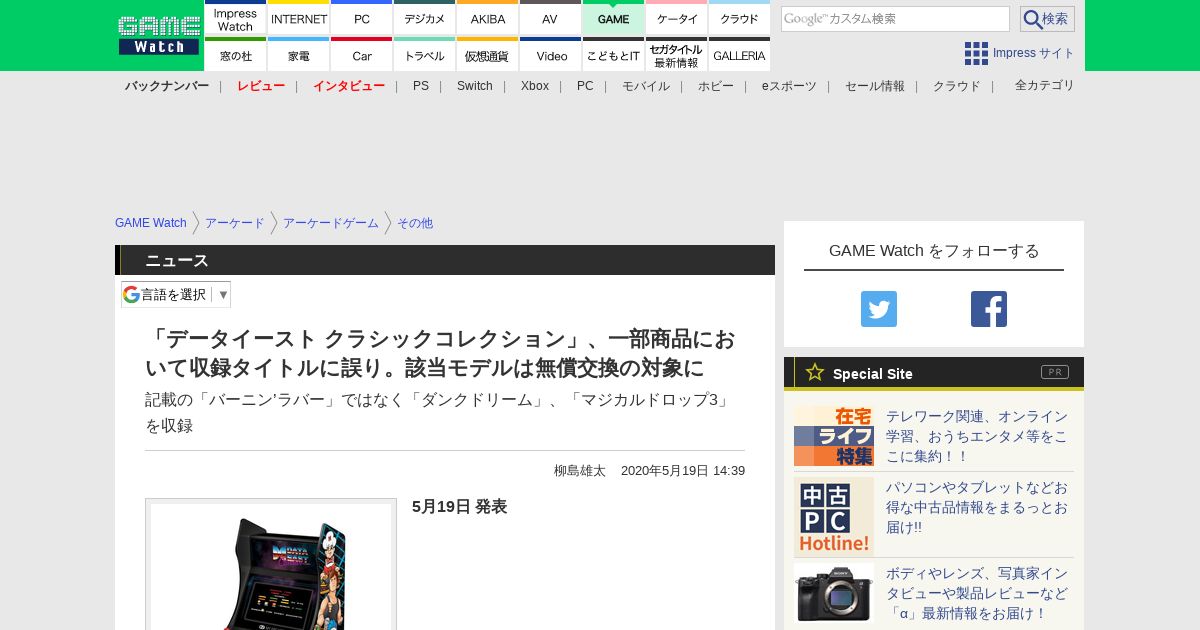Select the GAME tab

613,18
